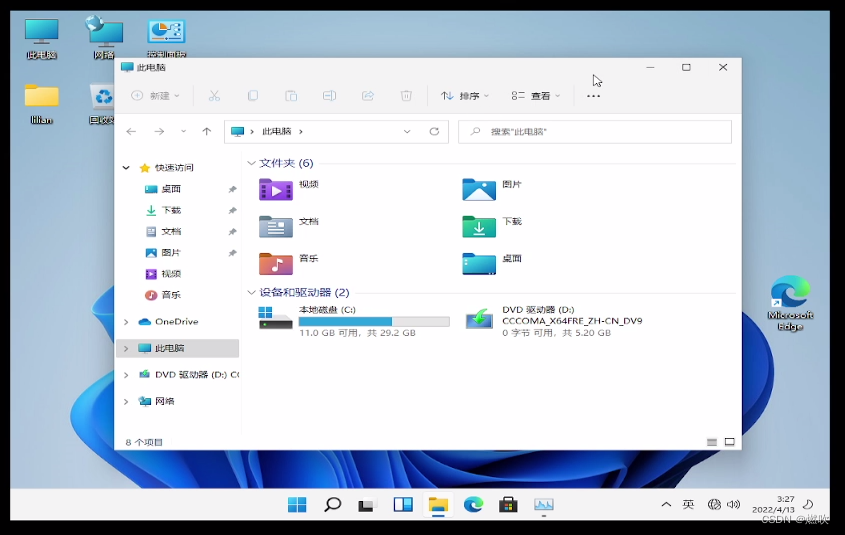Viewport: 845px width, 535px height.
Task: Open the 排序 sort dropdown
Action: pos(465,96)
